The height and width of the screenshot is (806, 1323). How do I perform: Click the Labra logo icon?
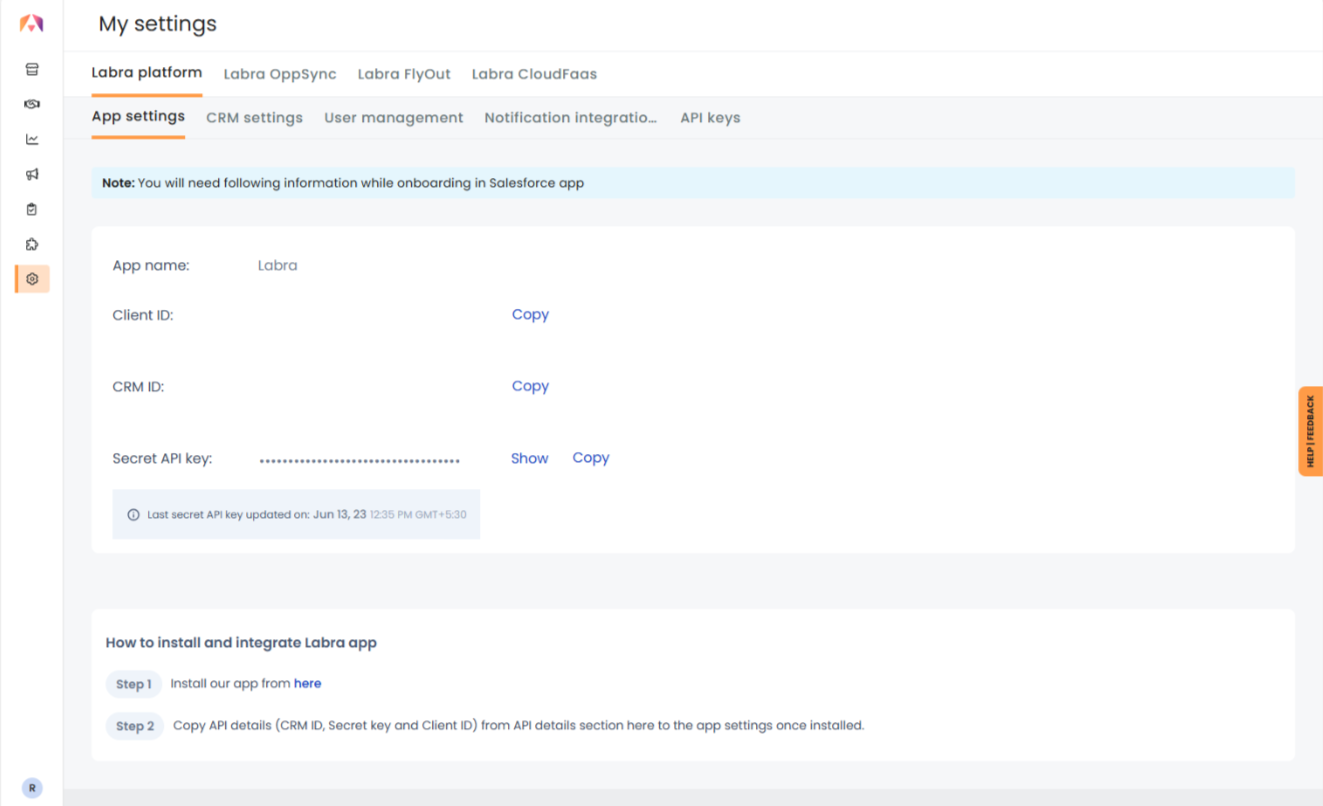(x=32, y=22)
